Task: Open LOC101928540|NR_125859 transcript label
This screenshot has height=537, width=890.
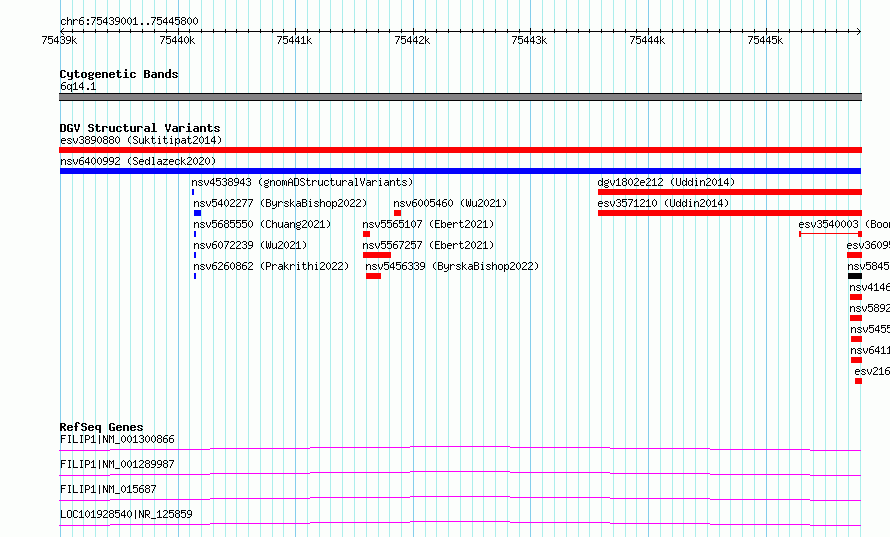Action: (x=126, y=514)
